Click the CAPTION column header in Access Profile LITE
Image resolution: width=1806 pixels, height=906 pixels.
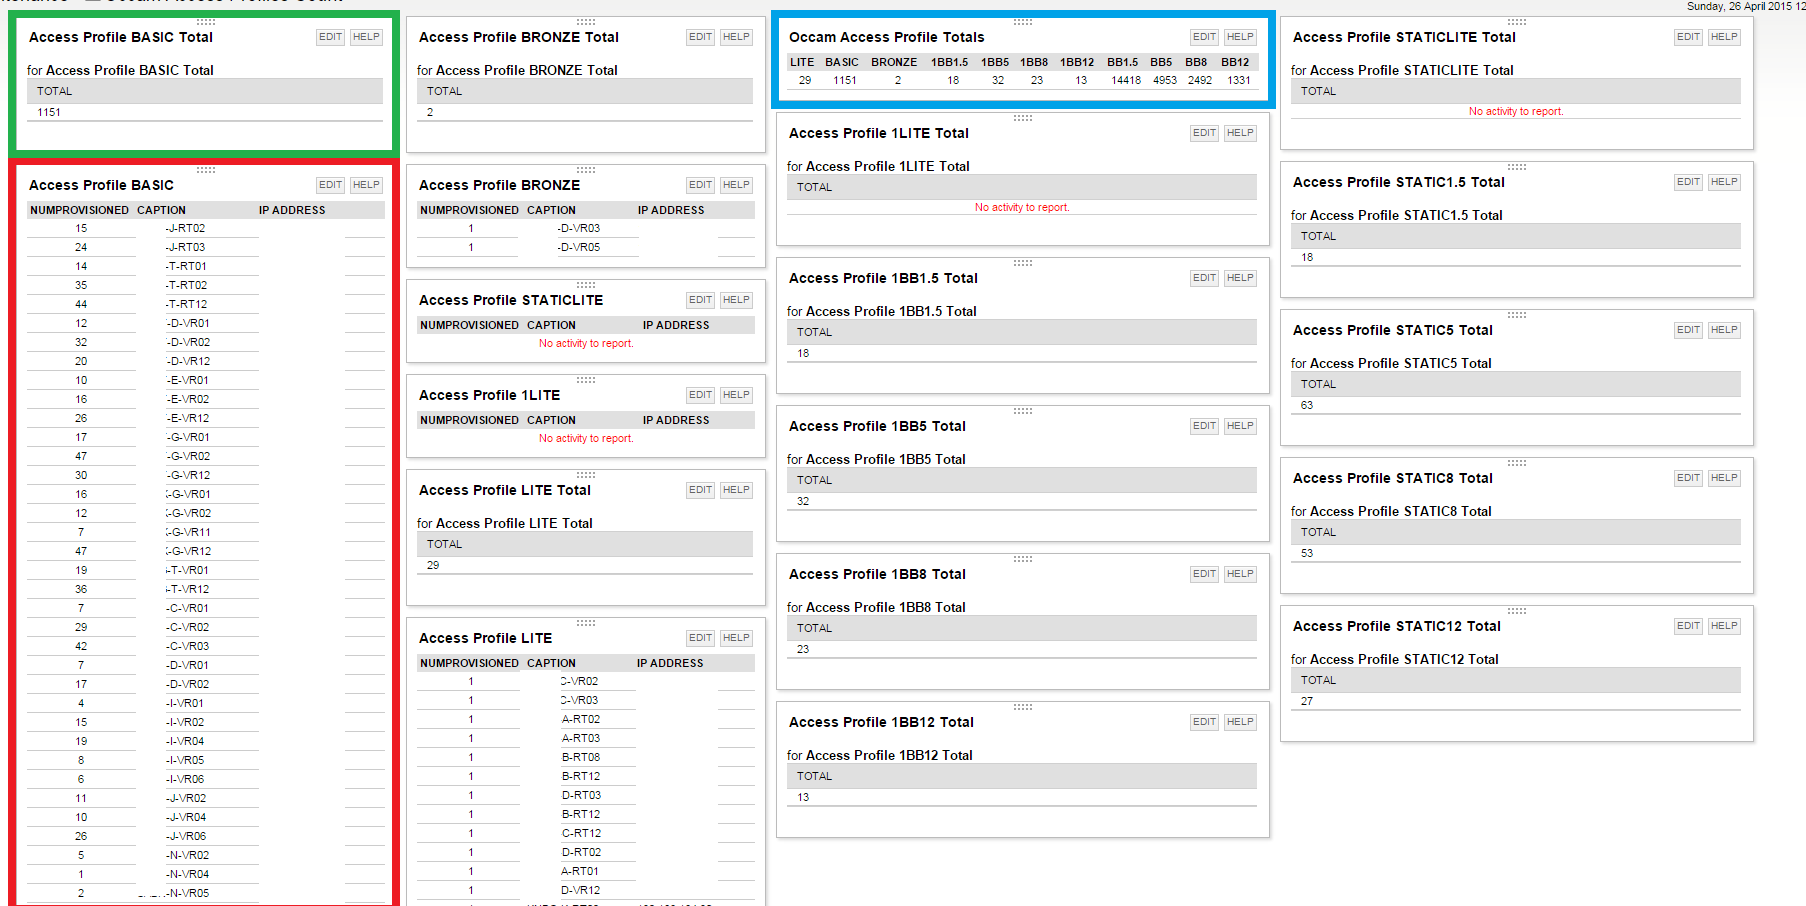point(551,663)
